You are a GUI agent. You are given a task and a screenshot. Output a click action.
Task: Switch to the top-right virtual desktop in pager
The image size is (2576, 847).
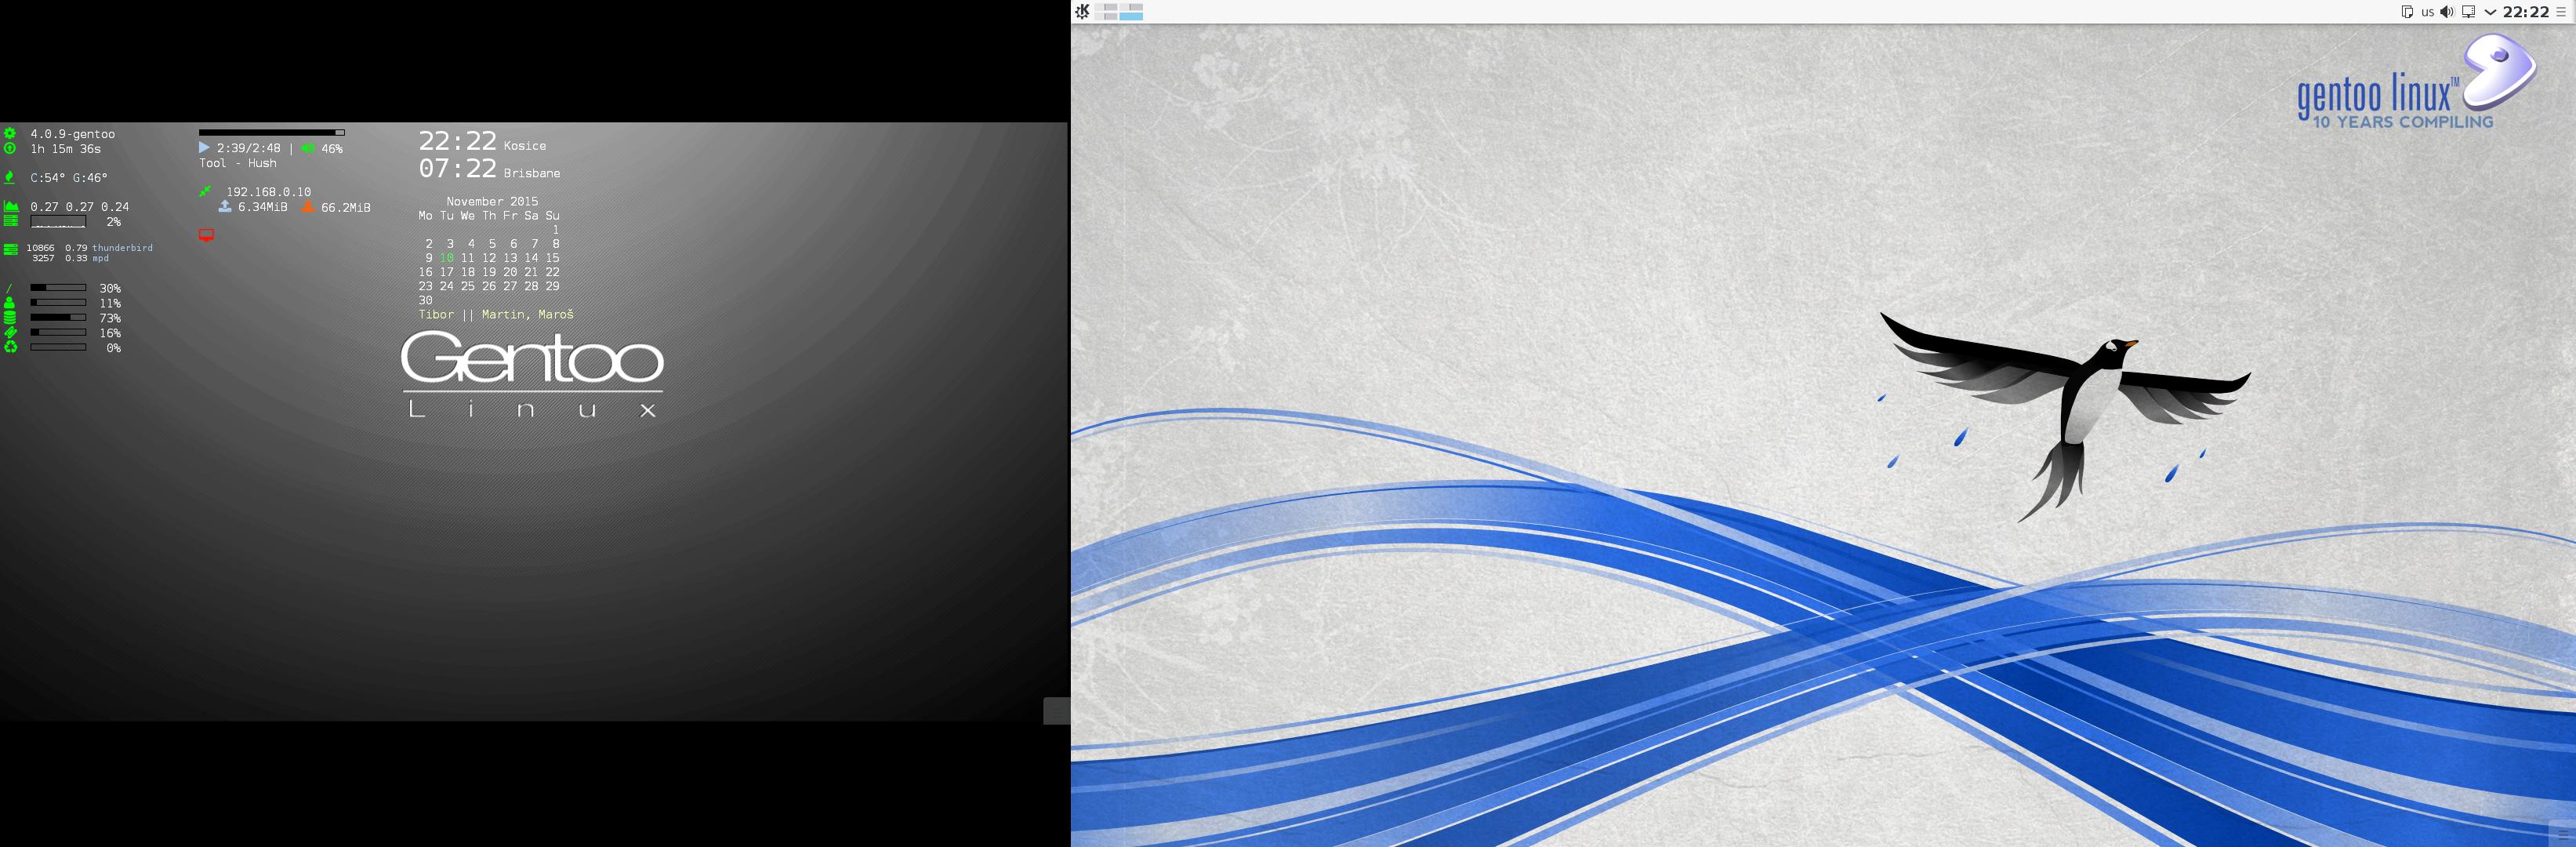tap(1131, 7)
